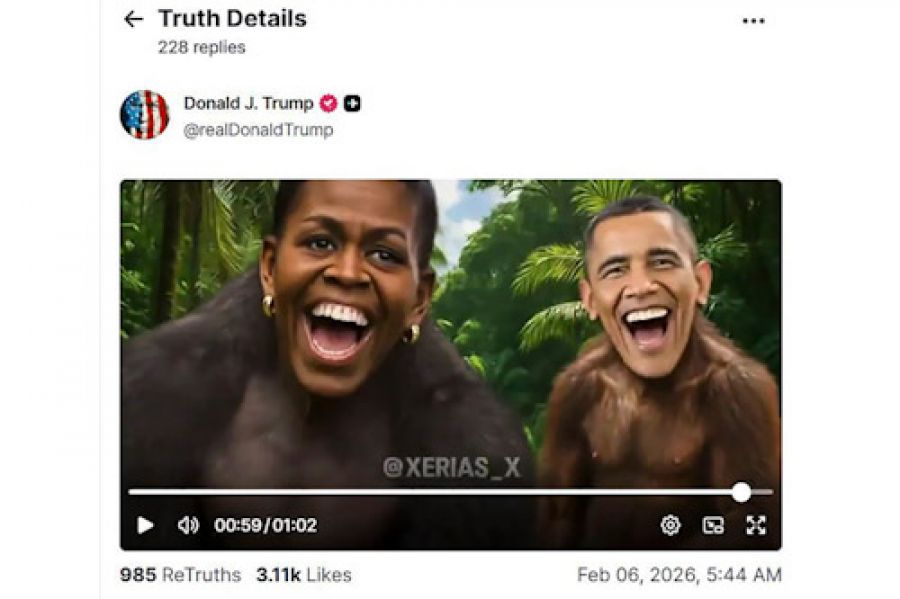Open the three-dot more options menu

[x=753, y=21]
